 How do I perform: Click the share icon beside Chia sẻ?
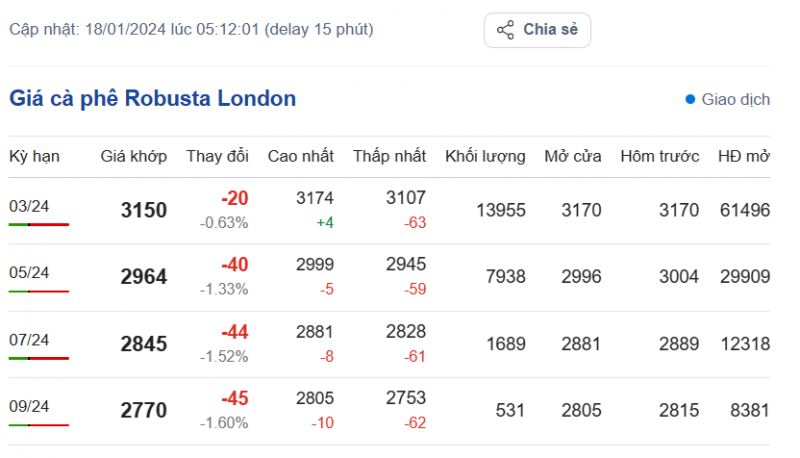click(506, 30)
